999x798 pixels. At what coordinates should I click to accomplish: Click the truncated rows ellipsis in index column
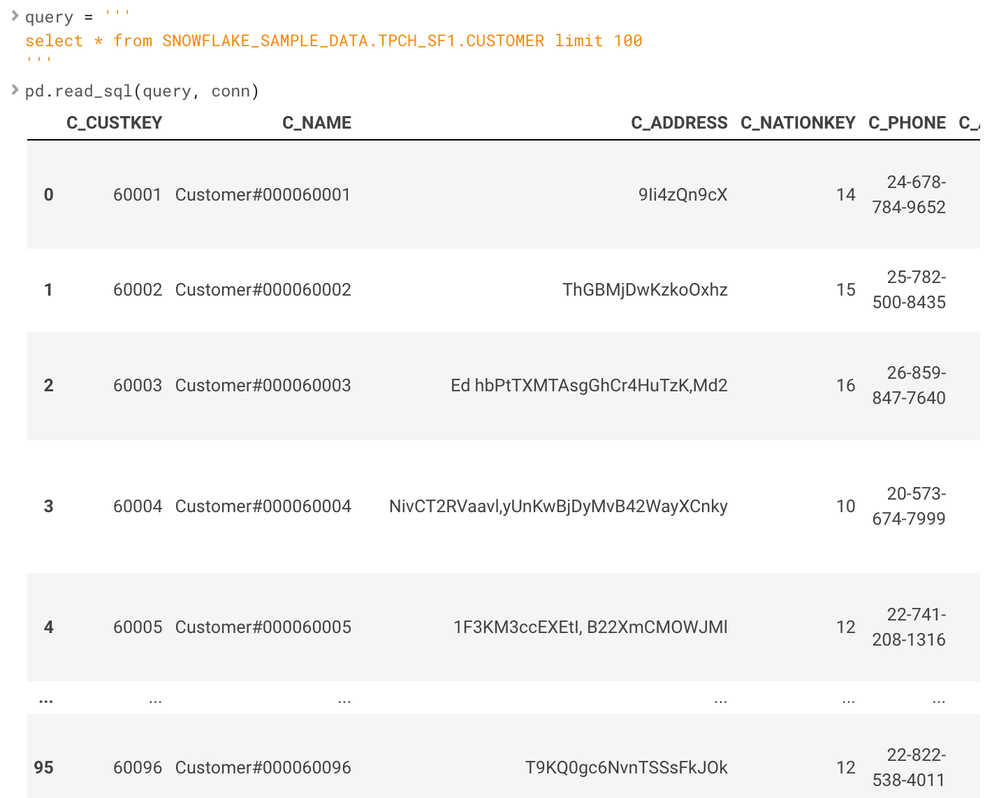tap(45, 700)
